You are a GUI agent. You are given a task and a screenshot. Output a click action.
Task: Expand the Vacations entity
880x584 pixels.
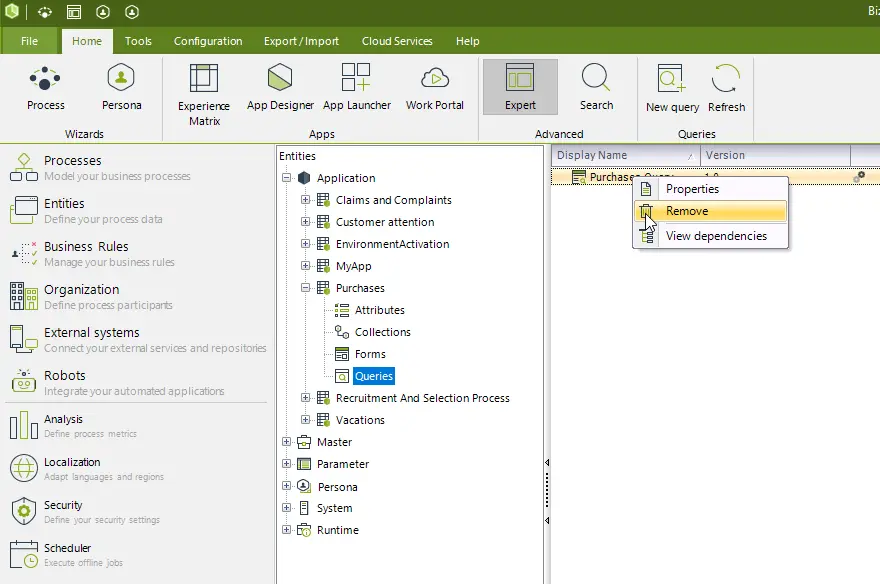305,420
